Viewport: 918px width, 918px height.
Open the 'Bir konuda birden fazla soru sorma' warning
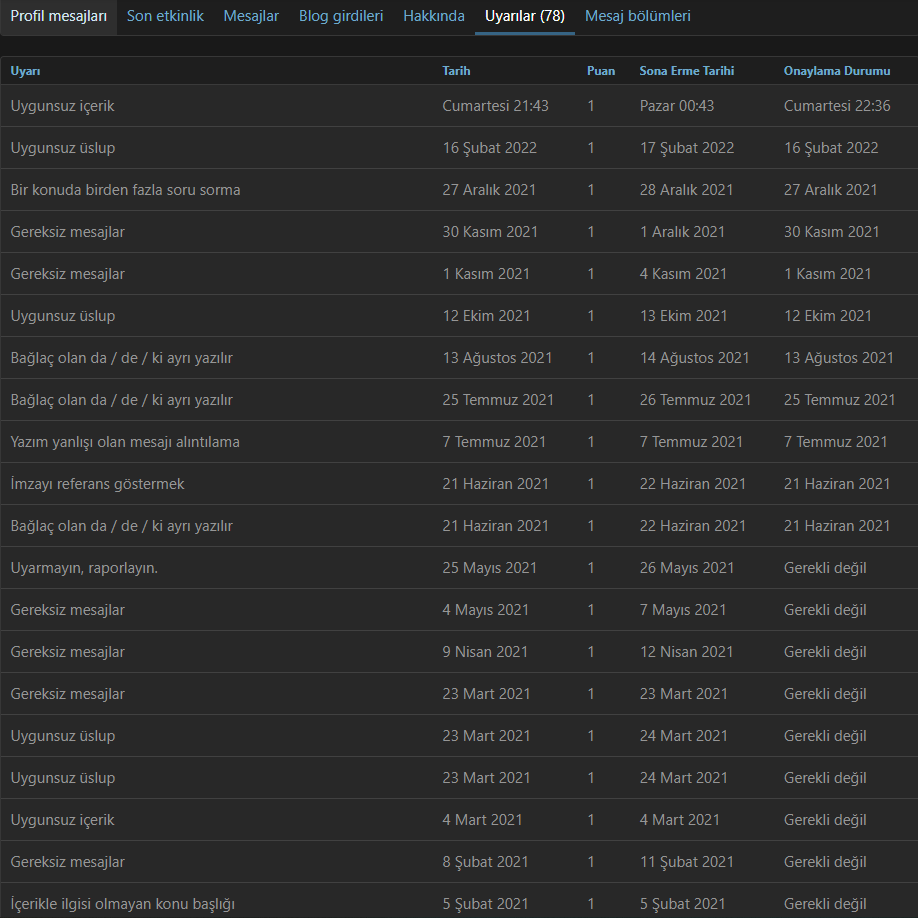[126, 190]
